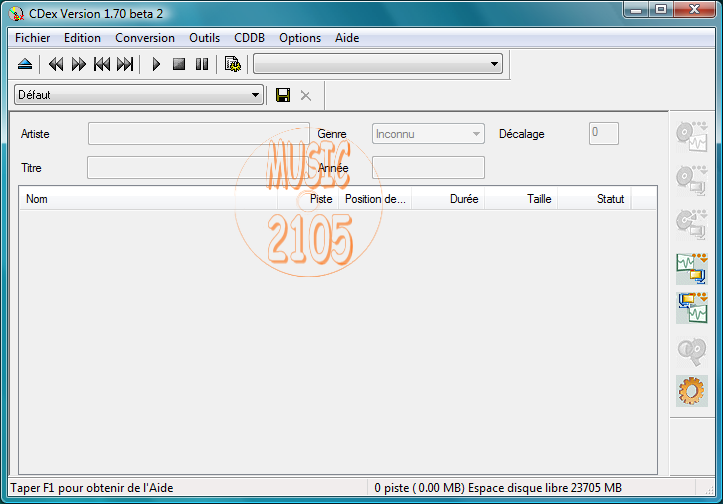Jump to the previous track
The width and height of the screenshot is (723, 504).
point(102,64)
